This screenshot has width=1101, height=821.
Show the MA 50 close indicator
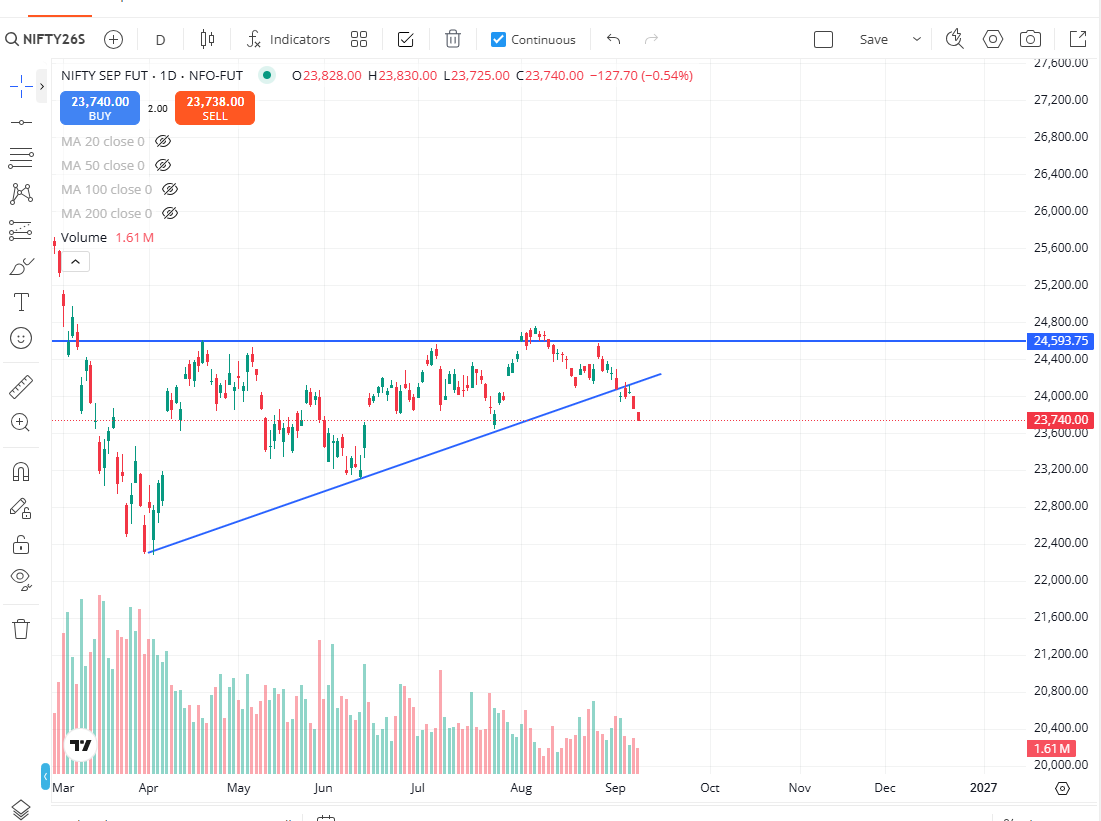click(x=163, y=166)
